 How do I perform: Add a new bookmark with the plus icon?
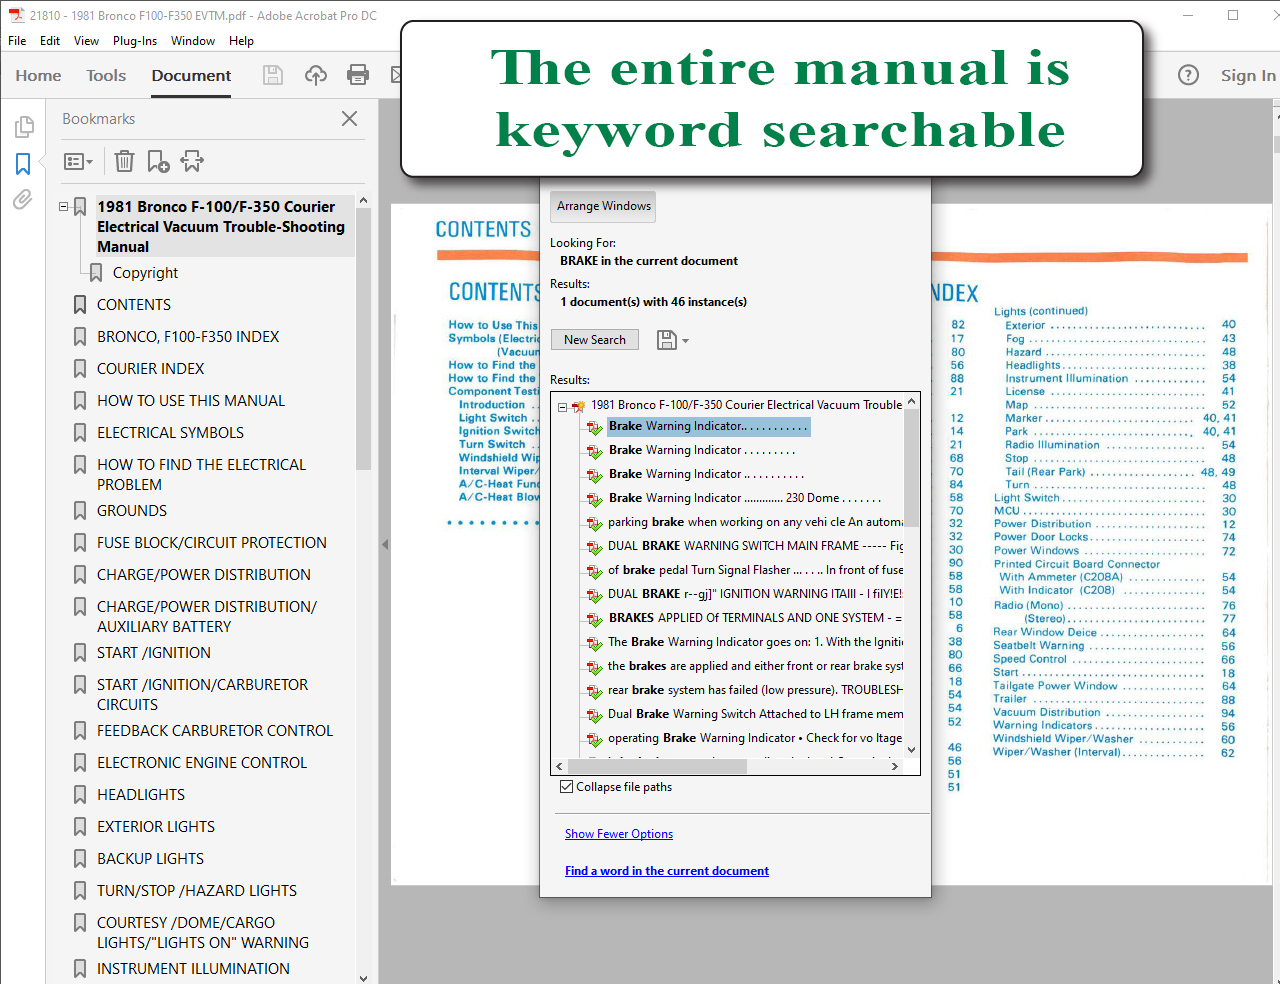click(x=158, y=161)
